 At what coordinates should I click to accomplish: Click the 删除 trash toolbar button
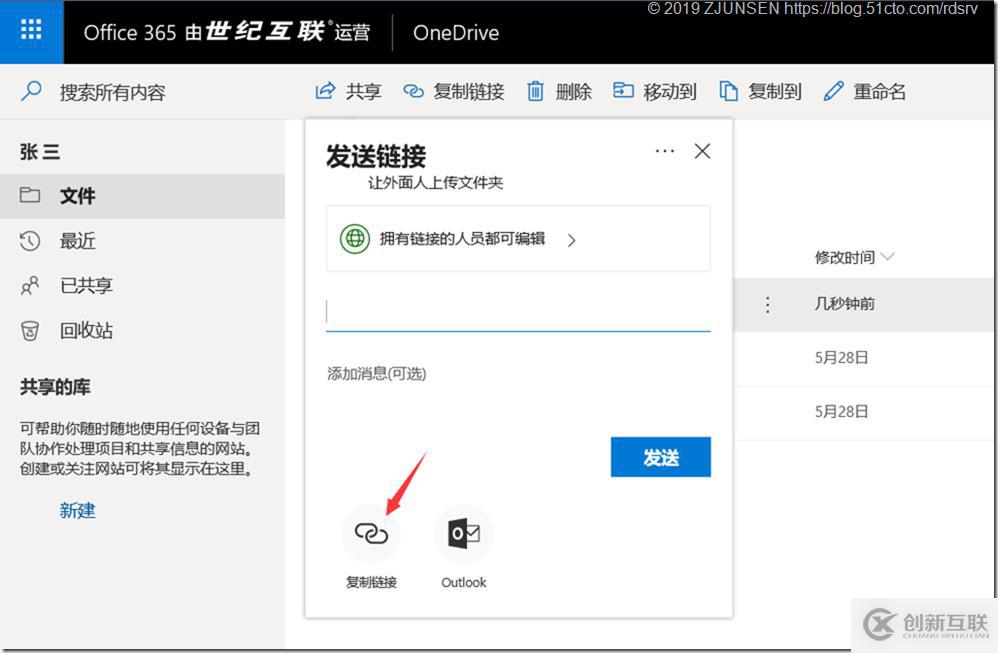pos(559,92)
